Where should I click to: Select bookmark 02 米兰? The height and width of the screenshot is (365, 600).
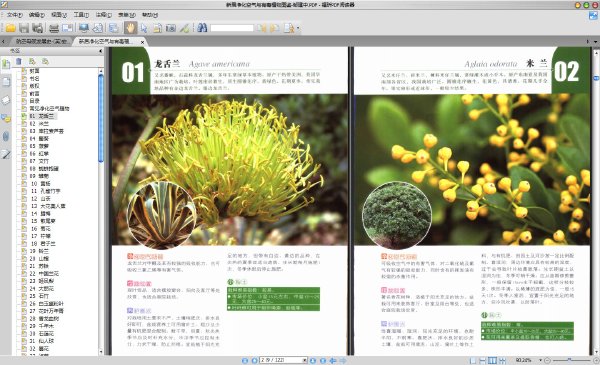point(39,124)
